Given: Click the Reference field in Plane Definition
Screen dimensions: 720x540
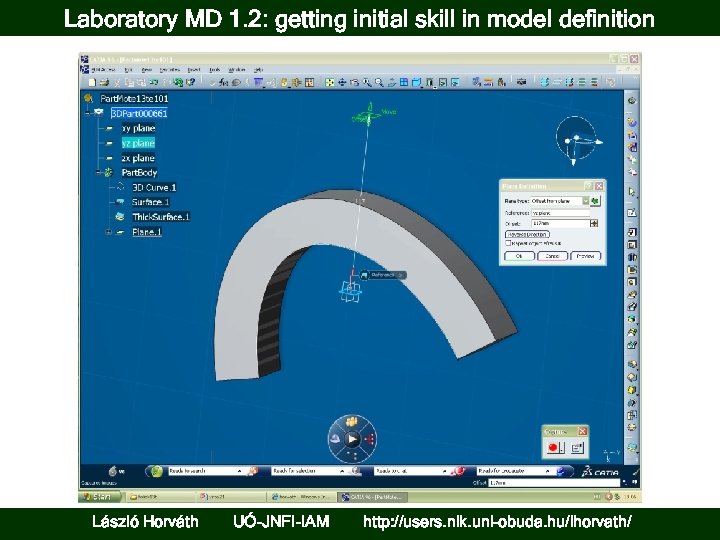Looking at the screenshot, I should pos(560,213).
